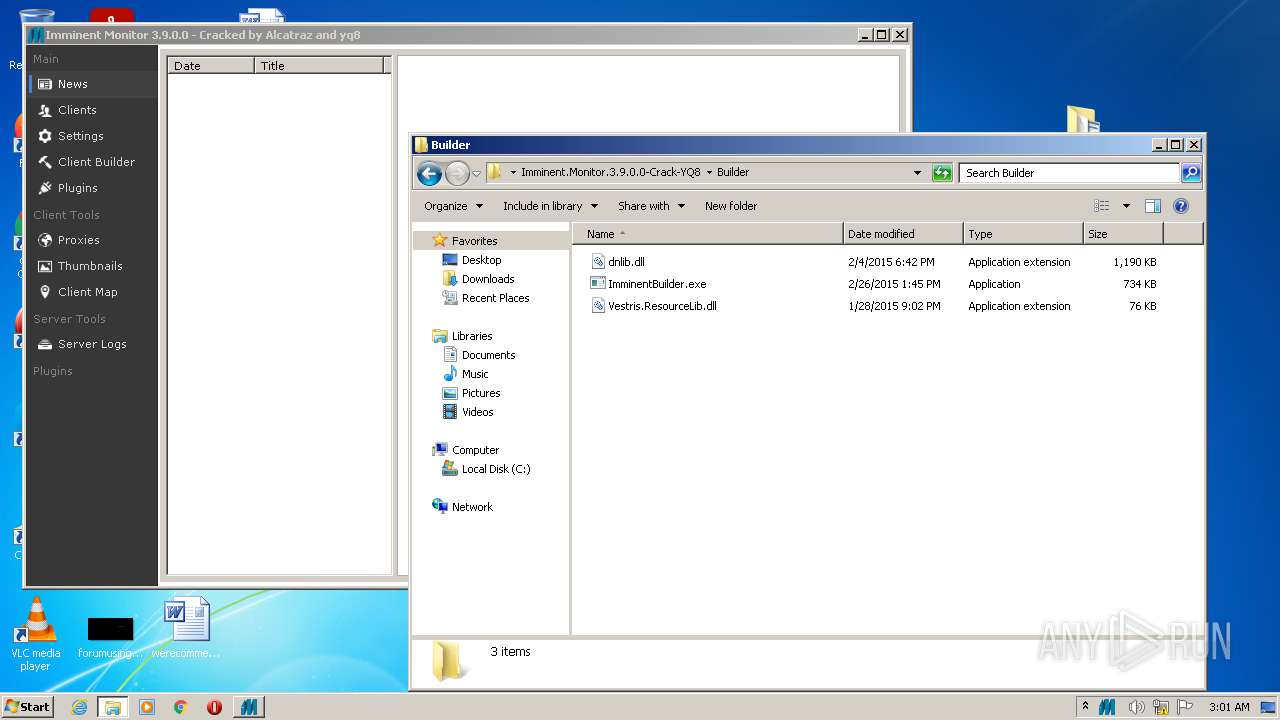Click the system clock showing 3:01 AM
This screenshot has width=1280, height=720.
1229,707
